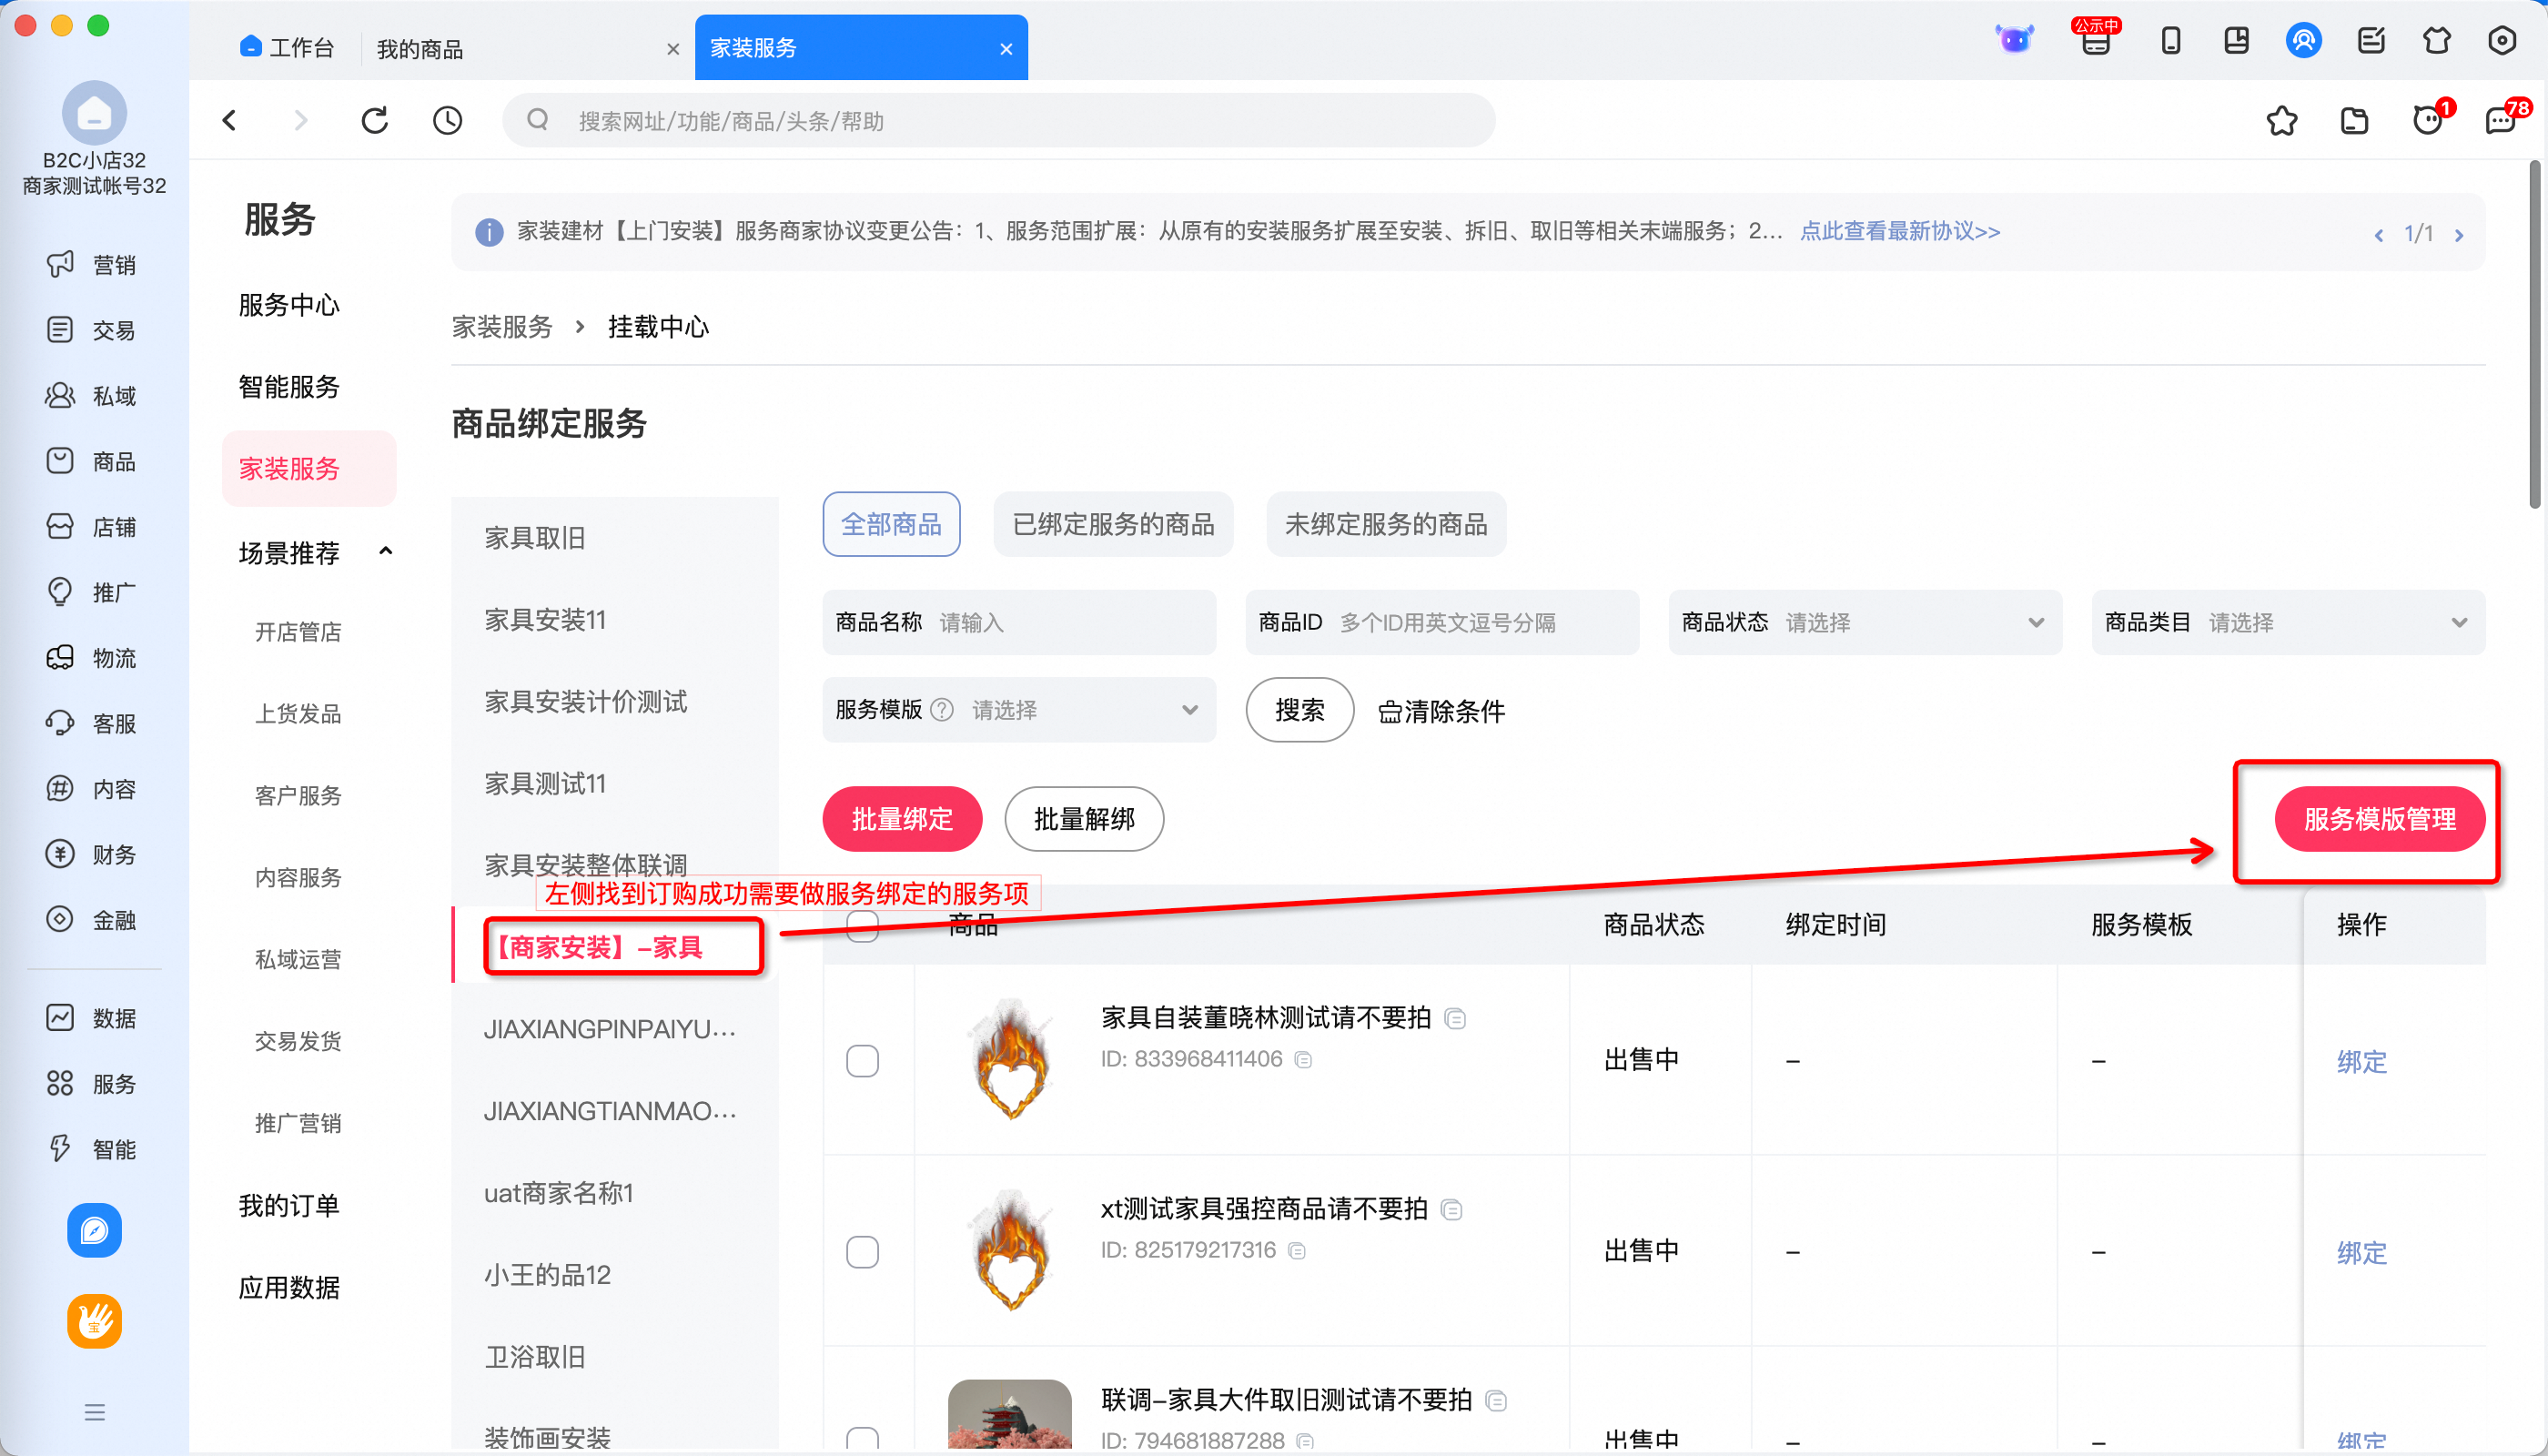Image resolution: width=2548 pixels, height=1456 pixels.
Task: Focus the top address search bar
Action: click(999, 120)
